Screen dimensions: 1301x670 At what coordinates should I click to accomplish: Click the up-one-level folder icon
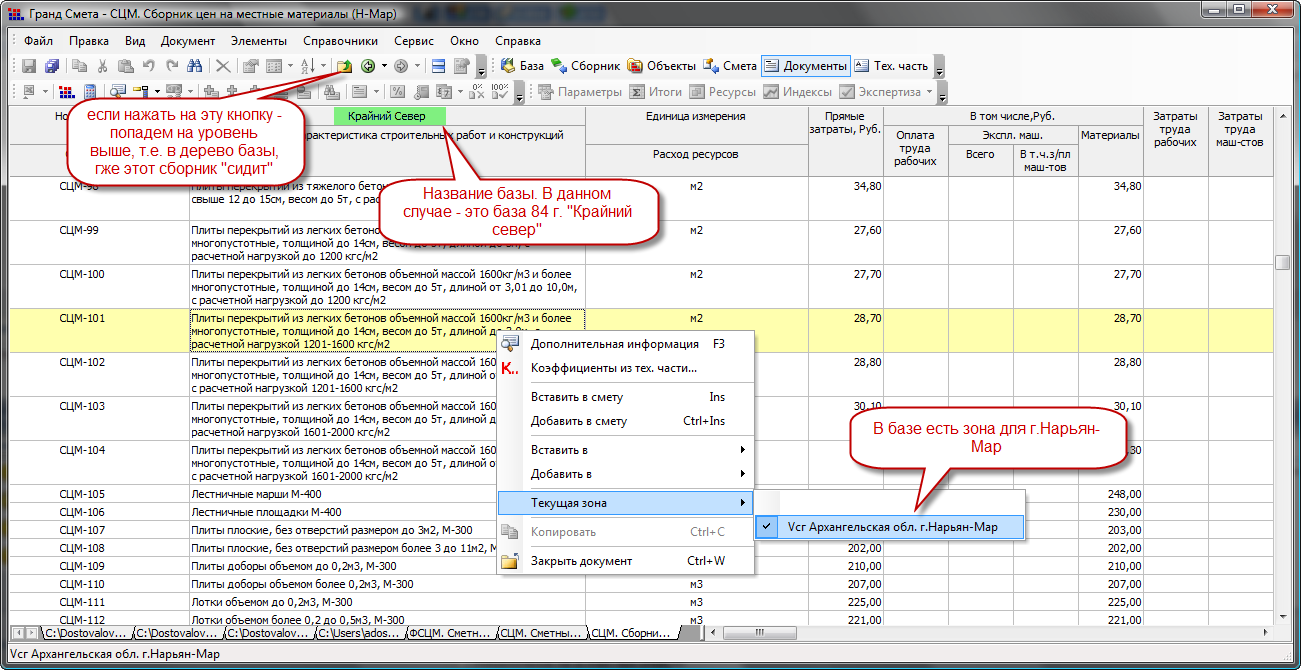click(x=344, y=67)
